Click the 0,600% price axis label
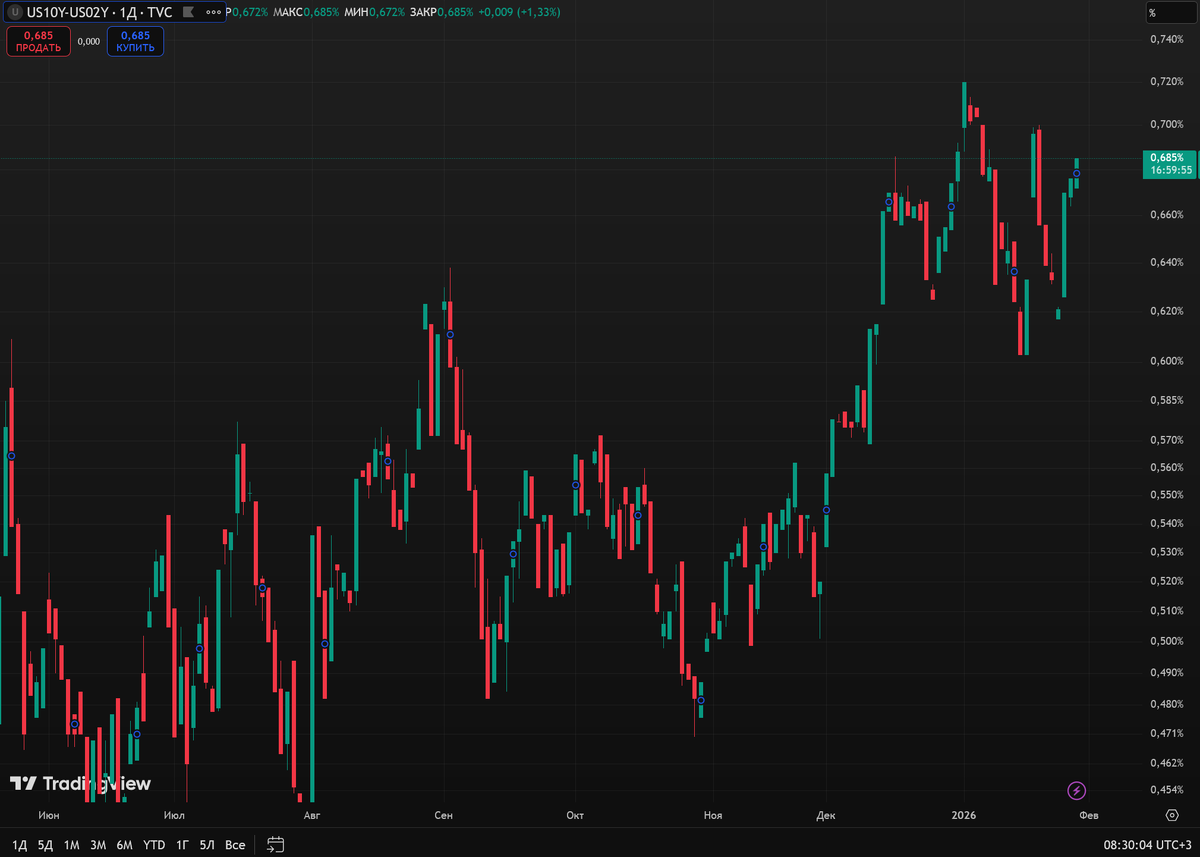1200x857 pixels. 1166,361
